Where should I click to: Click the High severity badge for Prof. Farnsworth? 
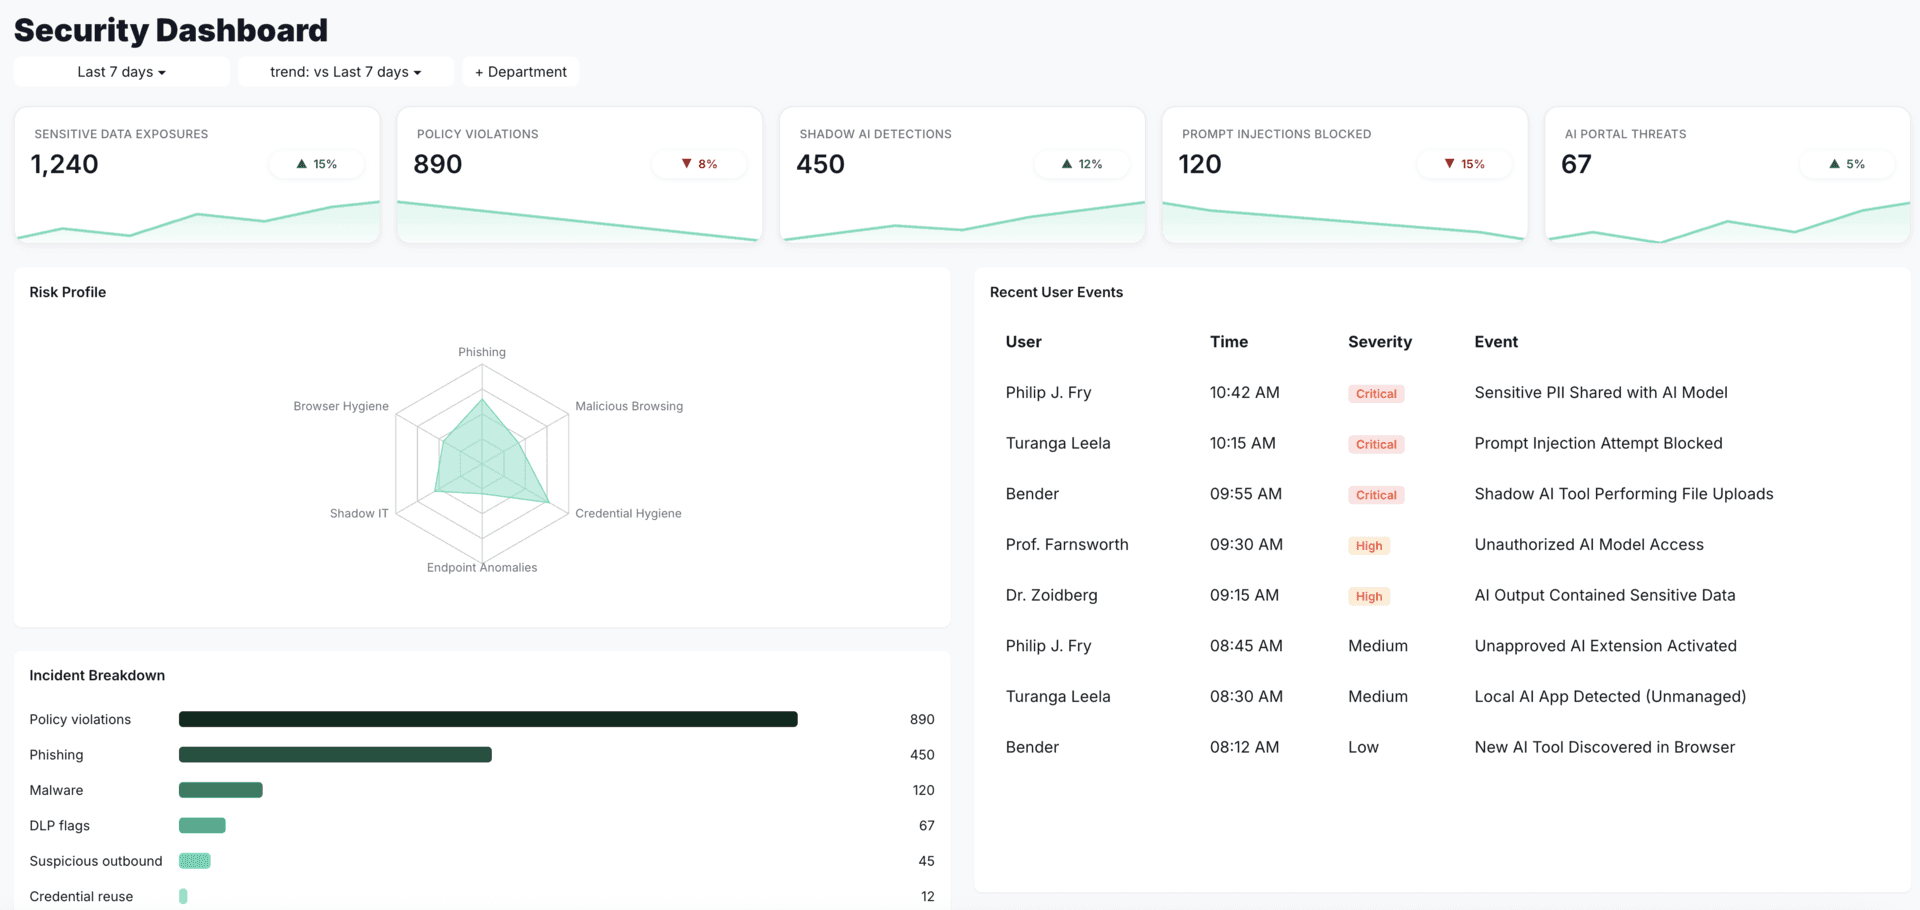coord(1368,545)
